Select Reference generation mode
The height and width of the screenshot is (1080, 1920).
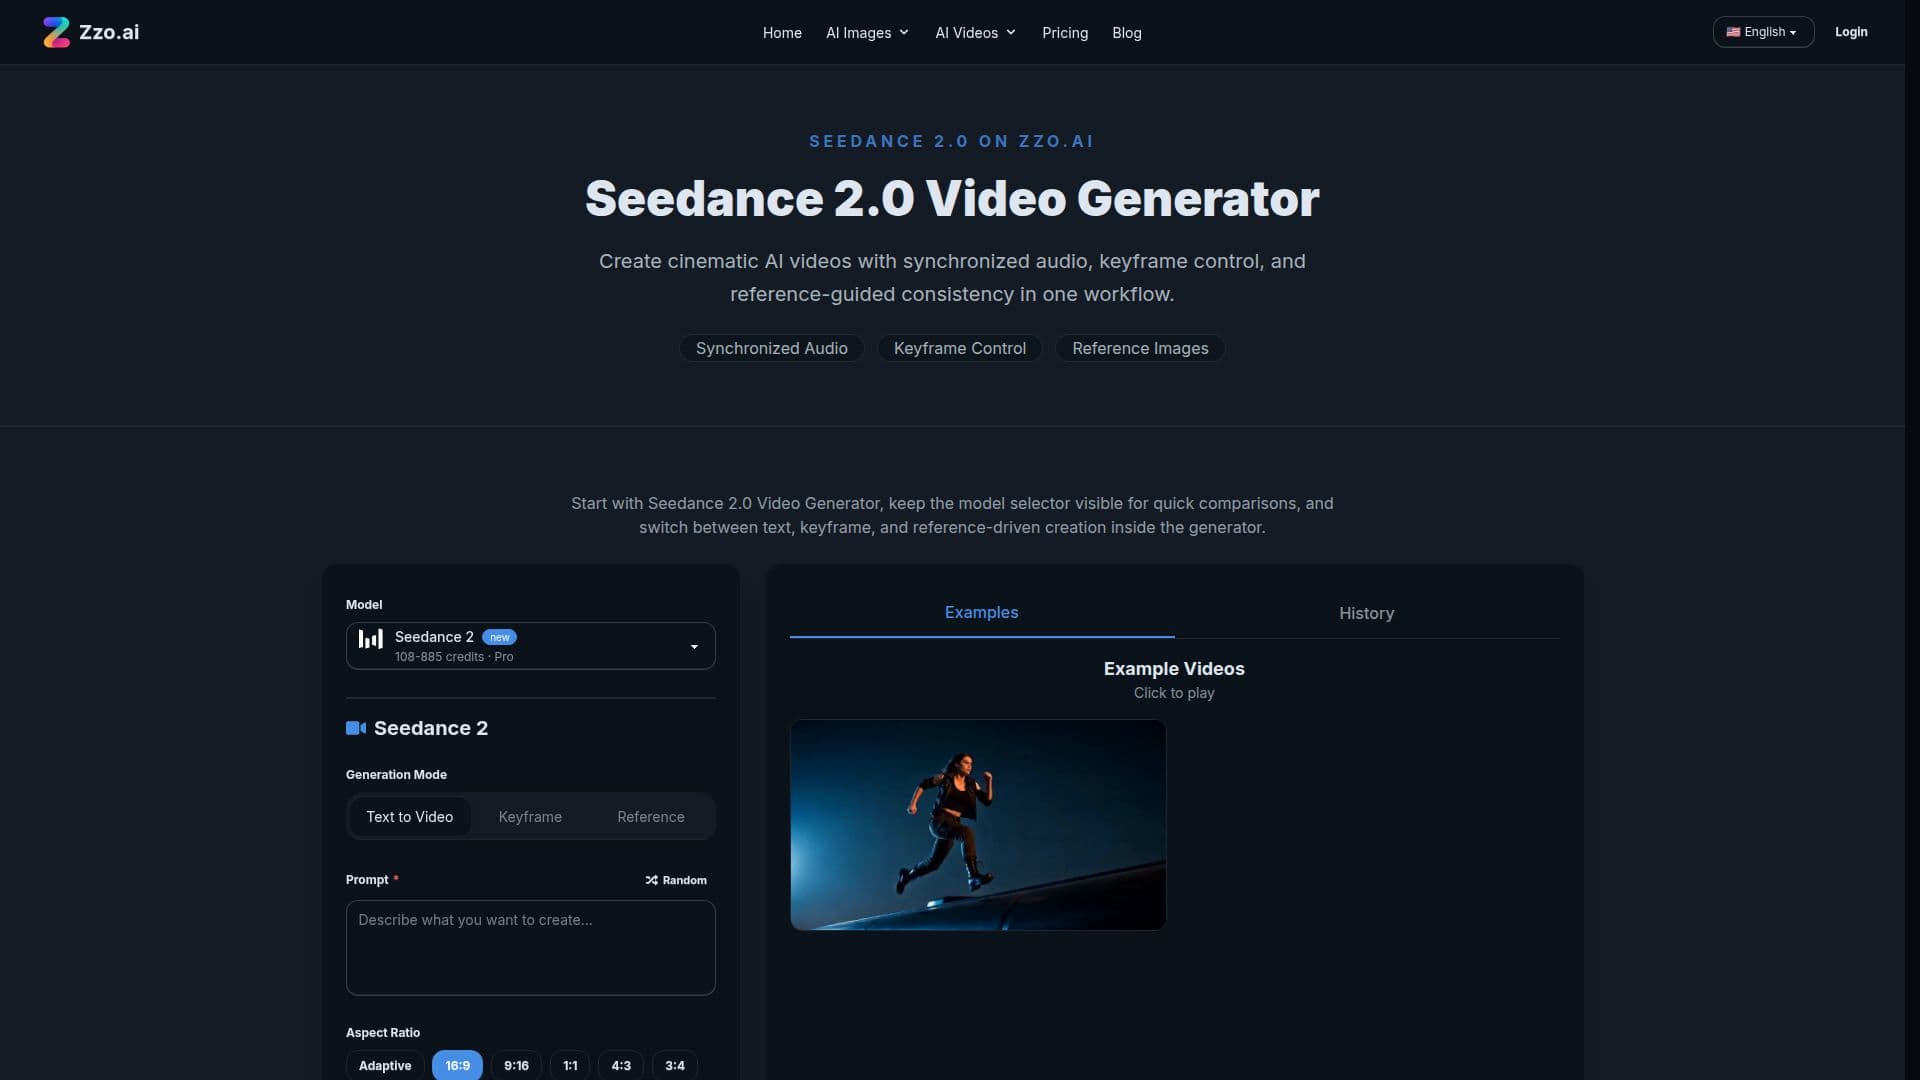click(651, 817)
